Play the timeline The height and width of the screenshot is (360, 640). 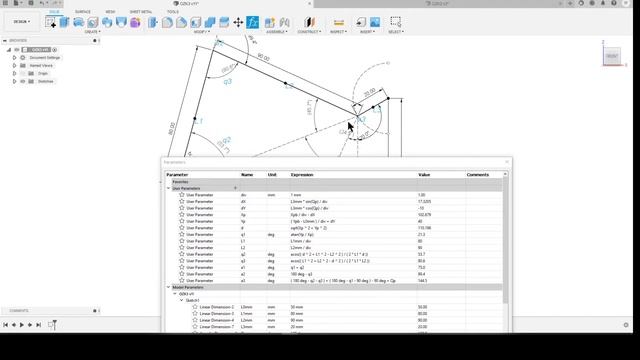pyautogui.click(x=22, y=325)
